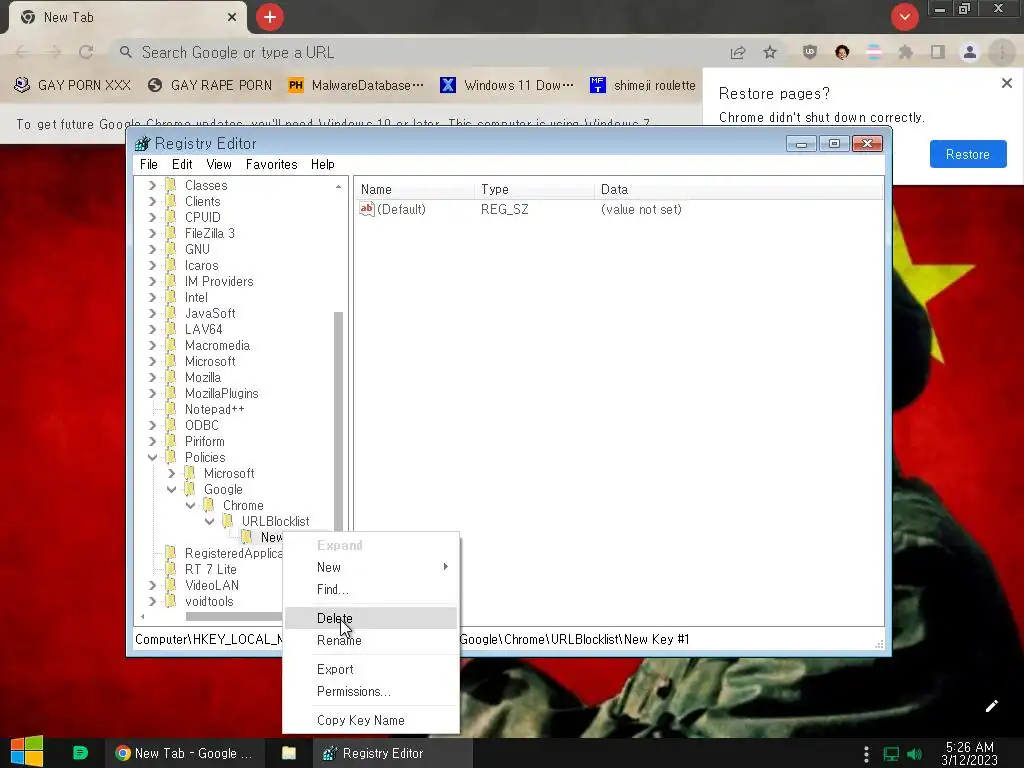
Task: Select the JavaSoft folder icon
Action: coord(170,313)
